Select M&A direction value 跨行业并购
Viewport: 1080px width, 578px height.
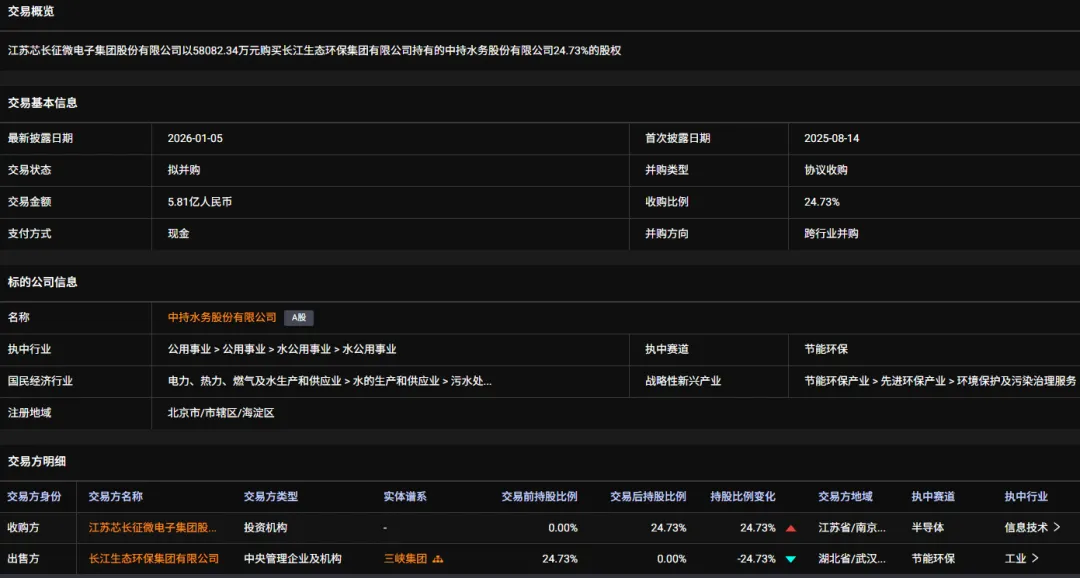pos(831,234)
